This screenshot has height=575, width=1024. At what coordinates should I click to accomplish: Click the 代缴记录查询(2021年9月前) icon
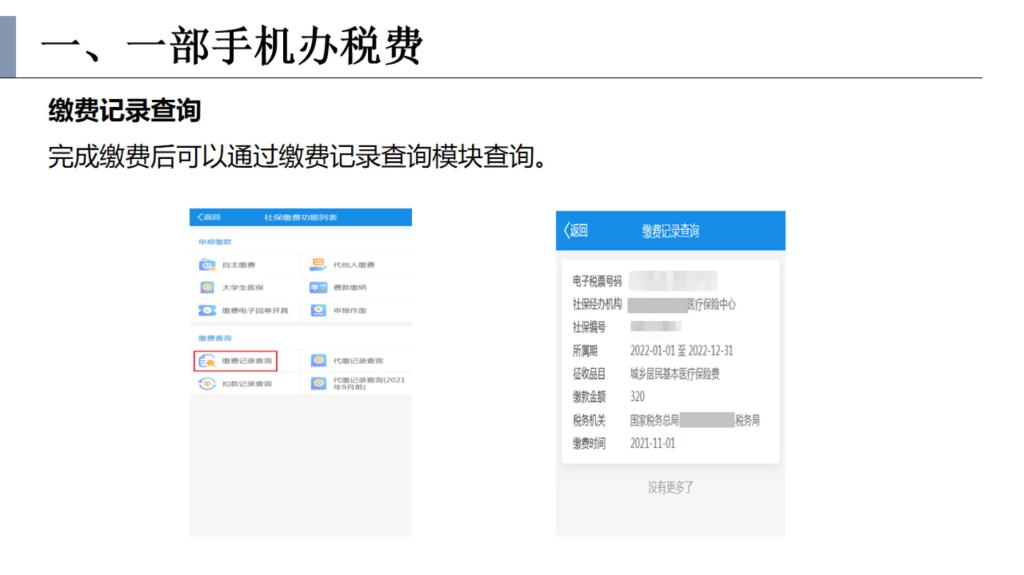click(x=318, y=384)
